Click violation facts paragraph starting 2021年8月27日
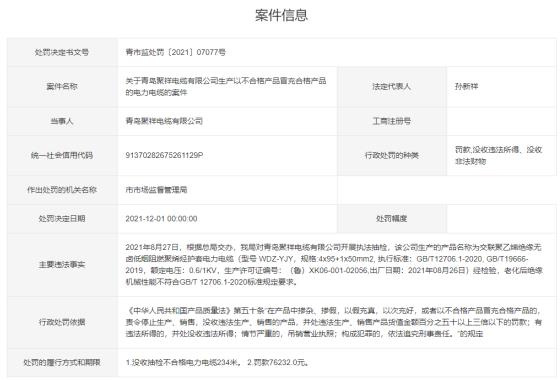Image resolution: width=560 pixels, height=380 pixels. click(x=334, y=265)
